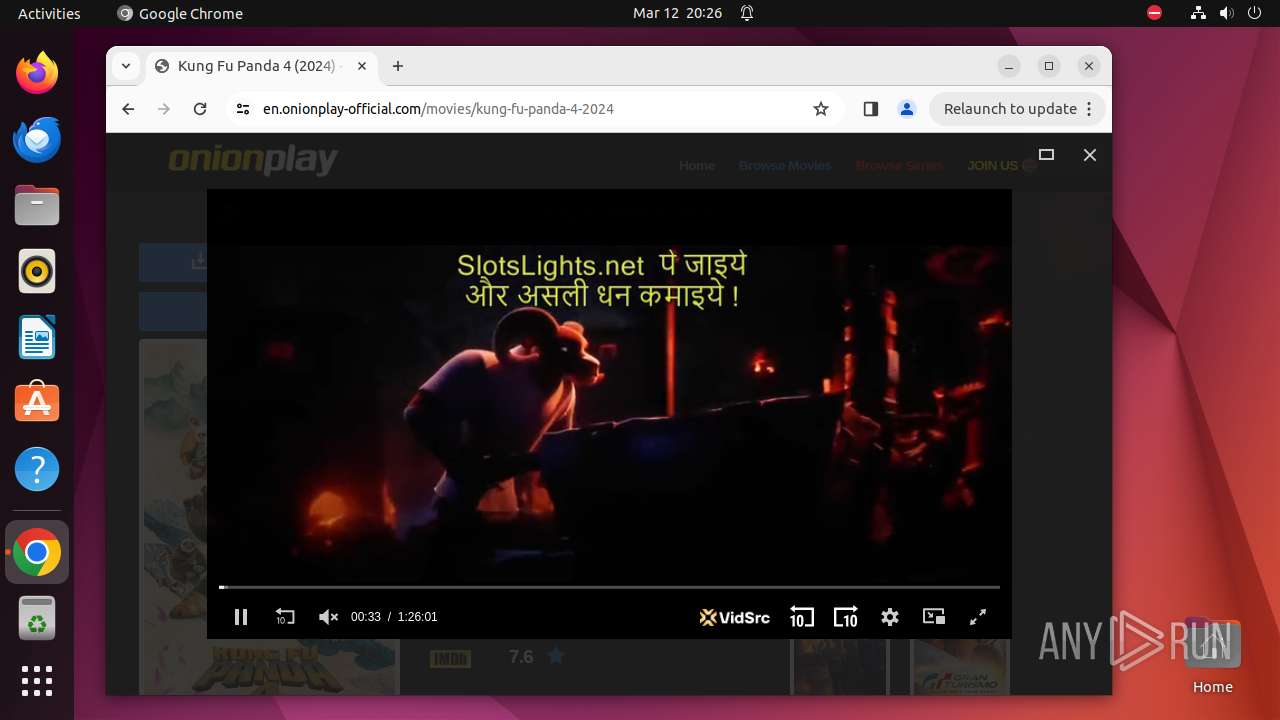This screenshot has width=1280, height=720.
Task: Skip back 10 seconds in video
Action: click(802, 617)
